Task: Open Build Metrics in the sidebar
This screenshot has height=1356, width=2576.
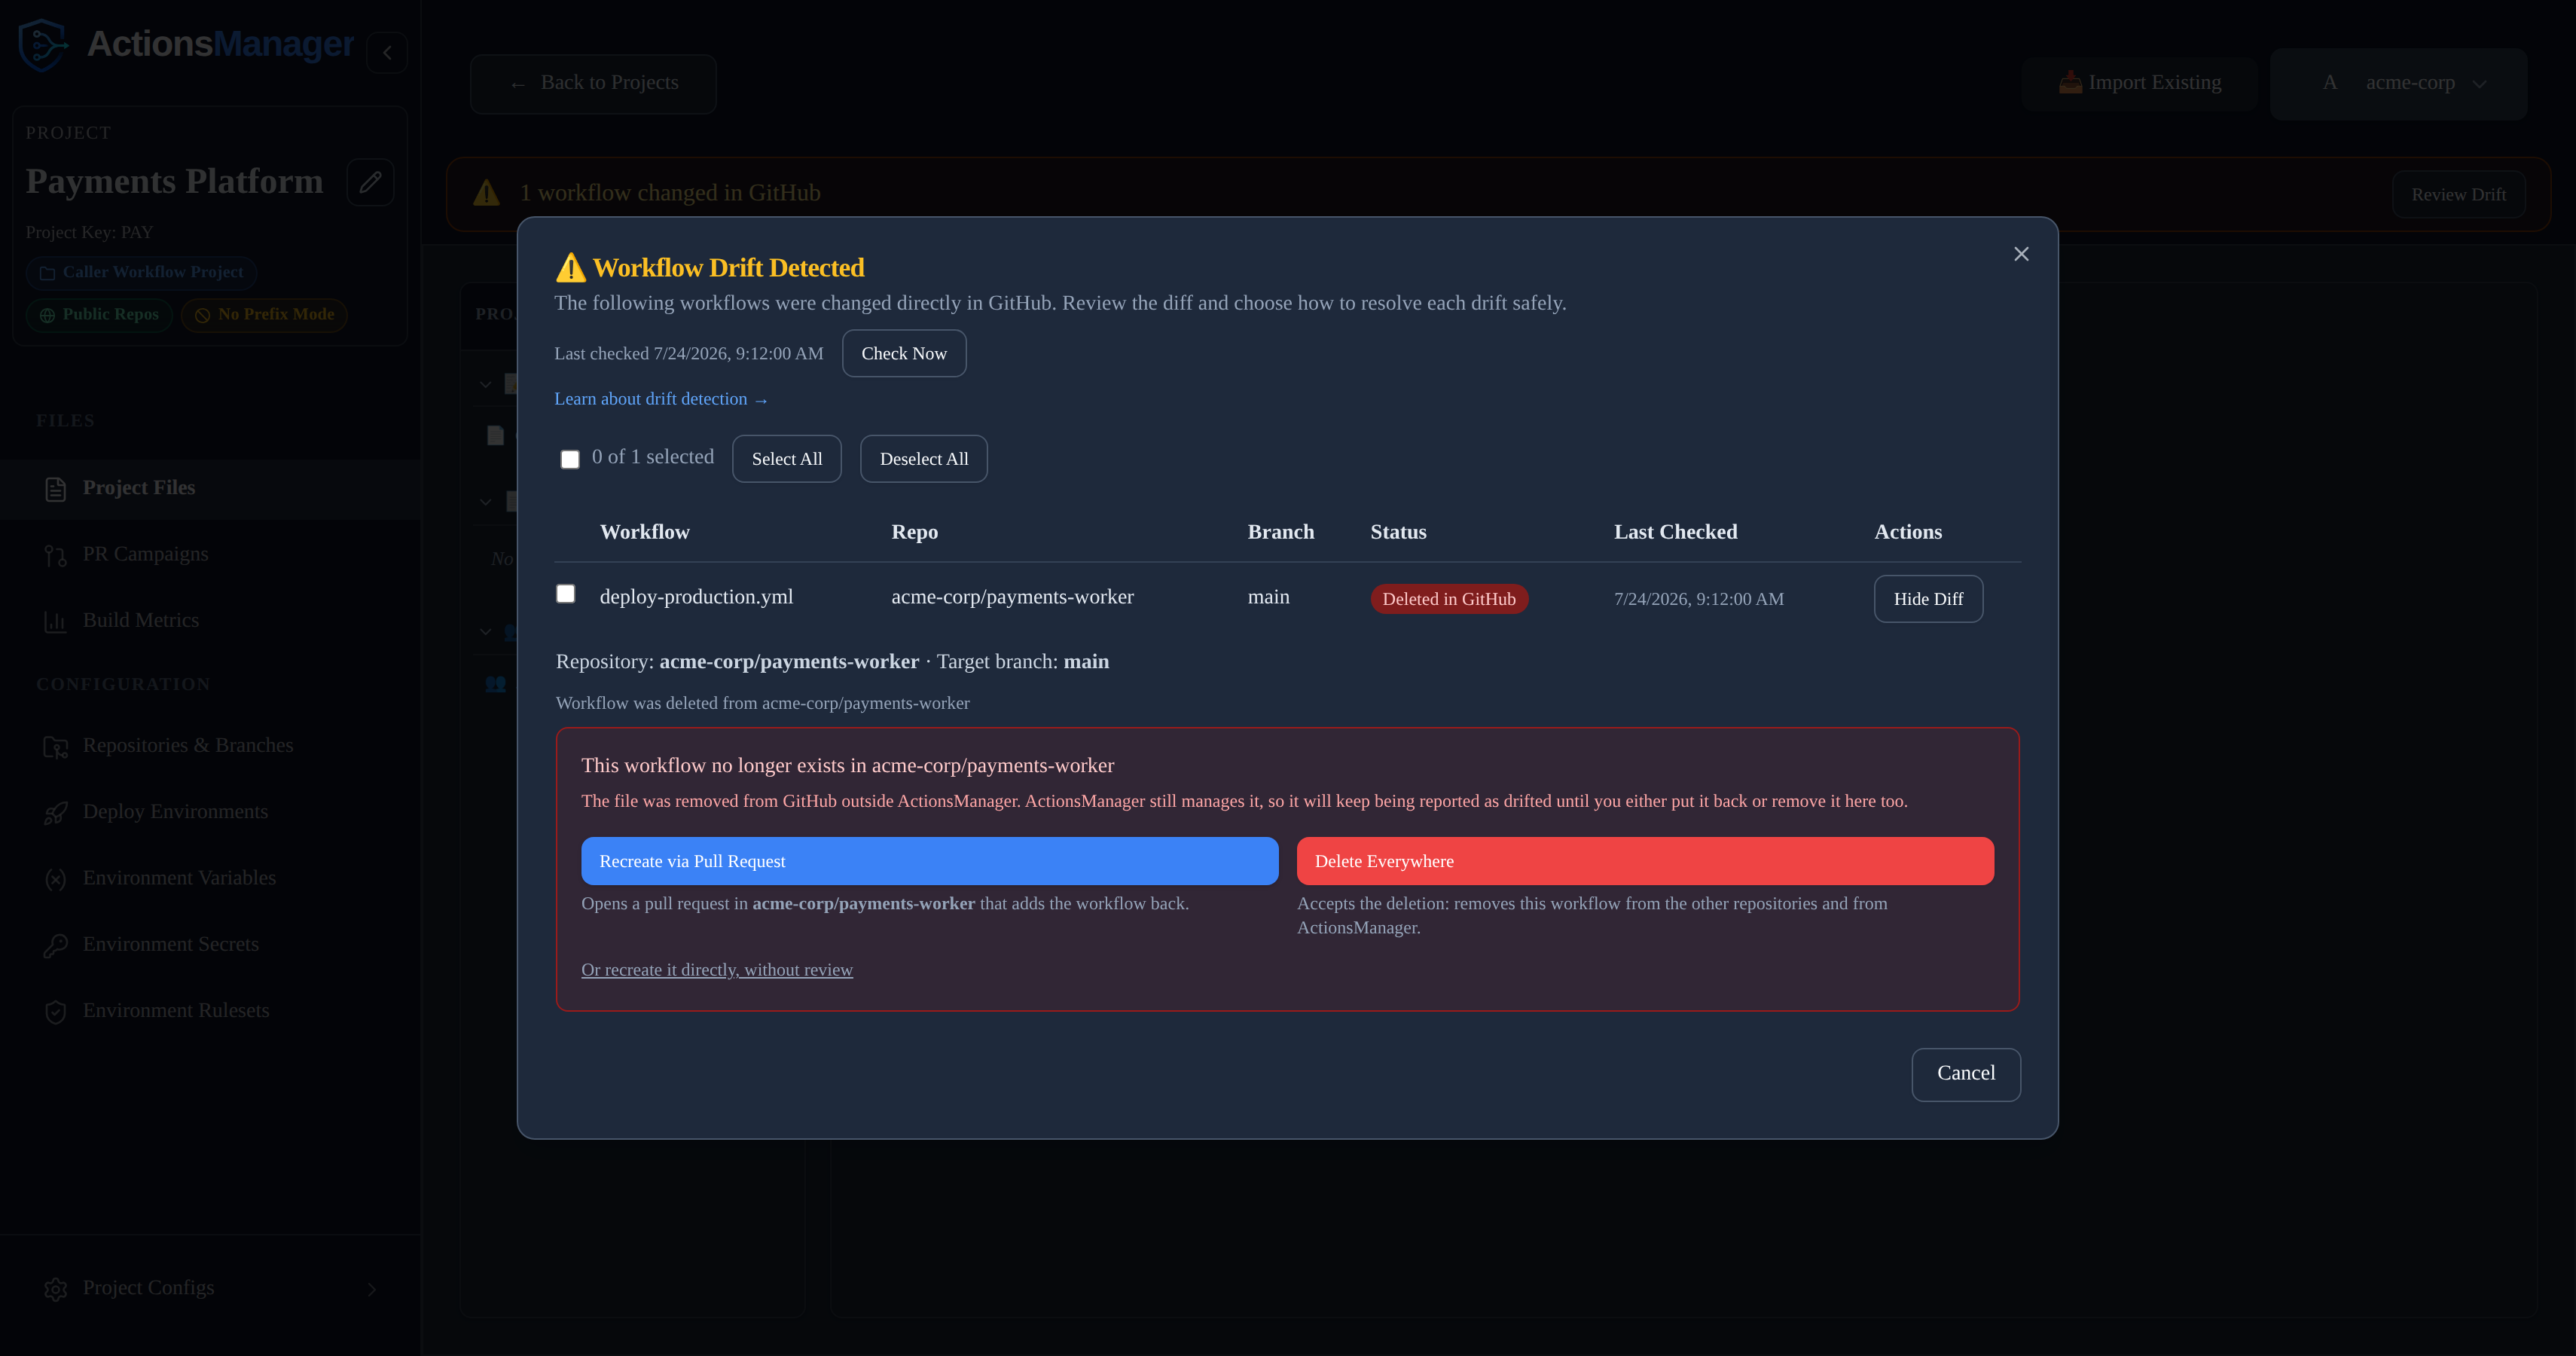Action: tap(210, 621)
